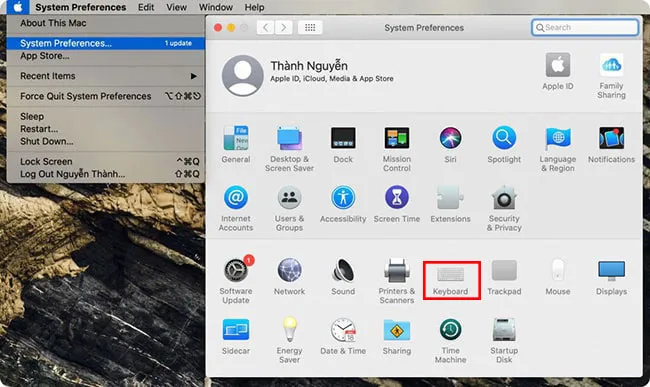
Task: Open Desktop & Screen Saver preferences
Action: pyautogui.click(x=289, y=148)
